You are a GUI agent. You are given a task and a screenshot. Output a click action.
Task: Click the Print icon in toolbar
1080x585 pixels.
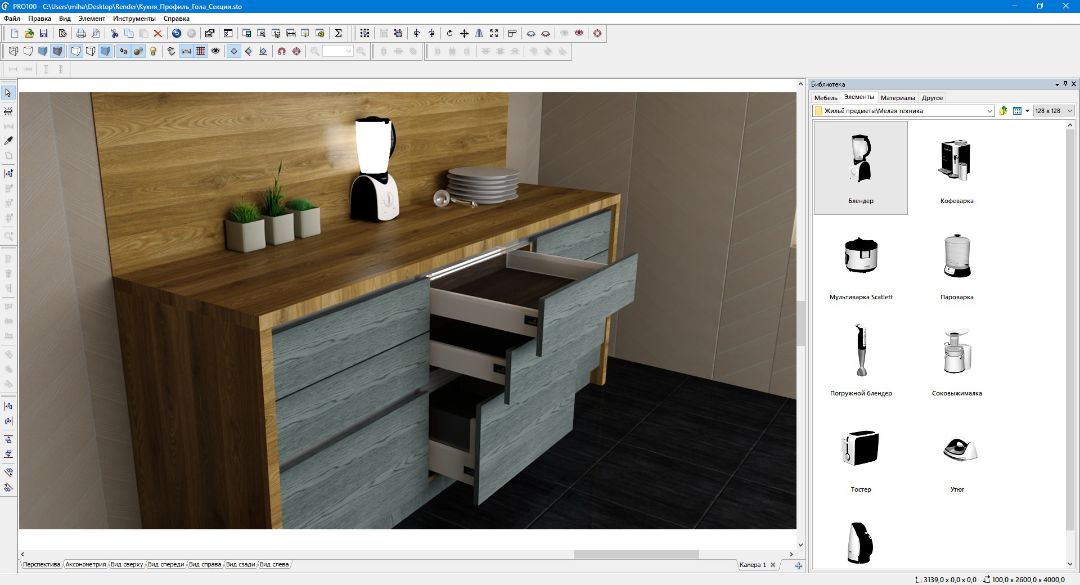[81, 33]
